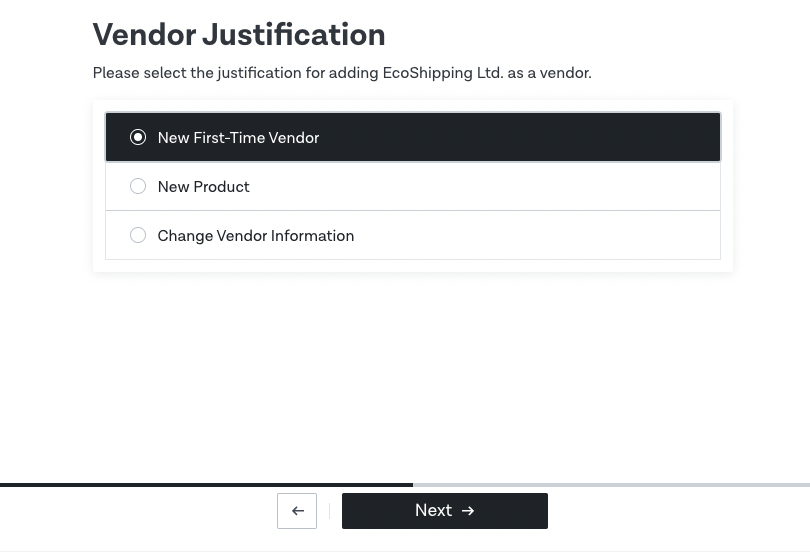Select the New First-Time Vendor radio circle
Viewport: 810px width, 552px height.
click(138, 137)
